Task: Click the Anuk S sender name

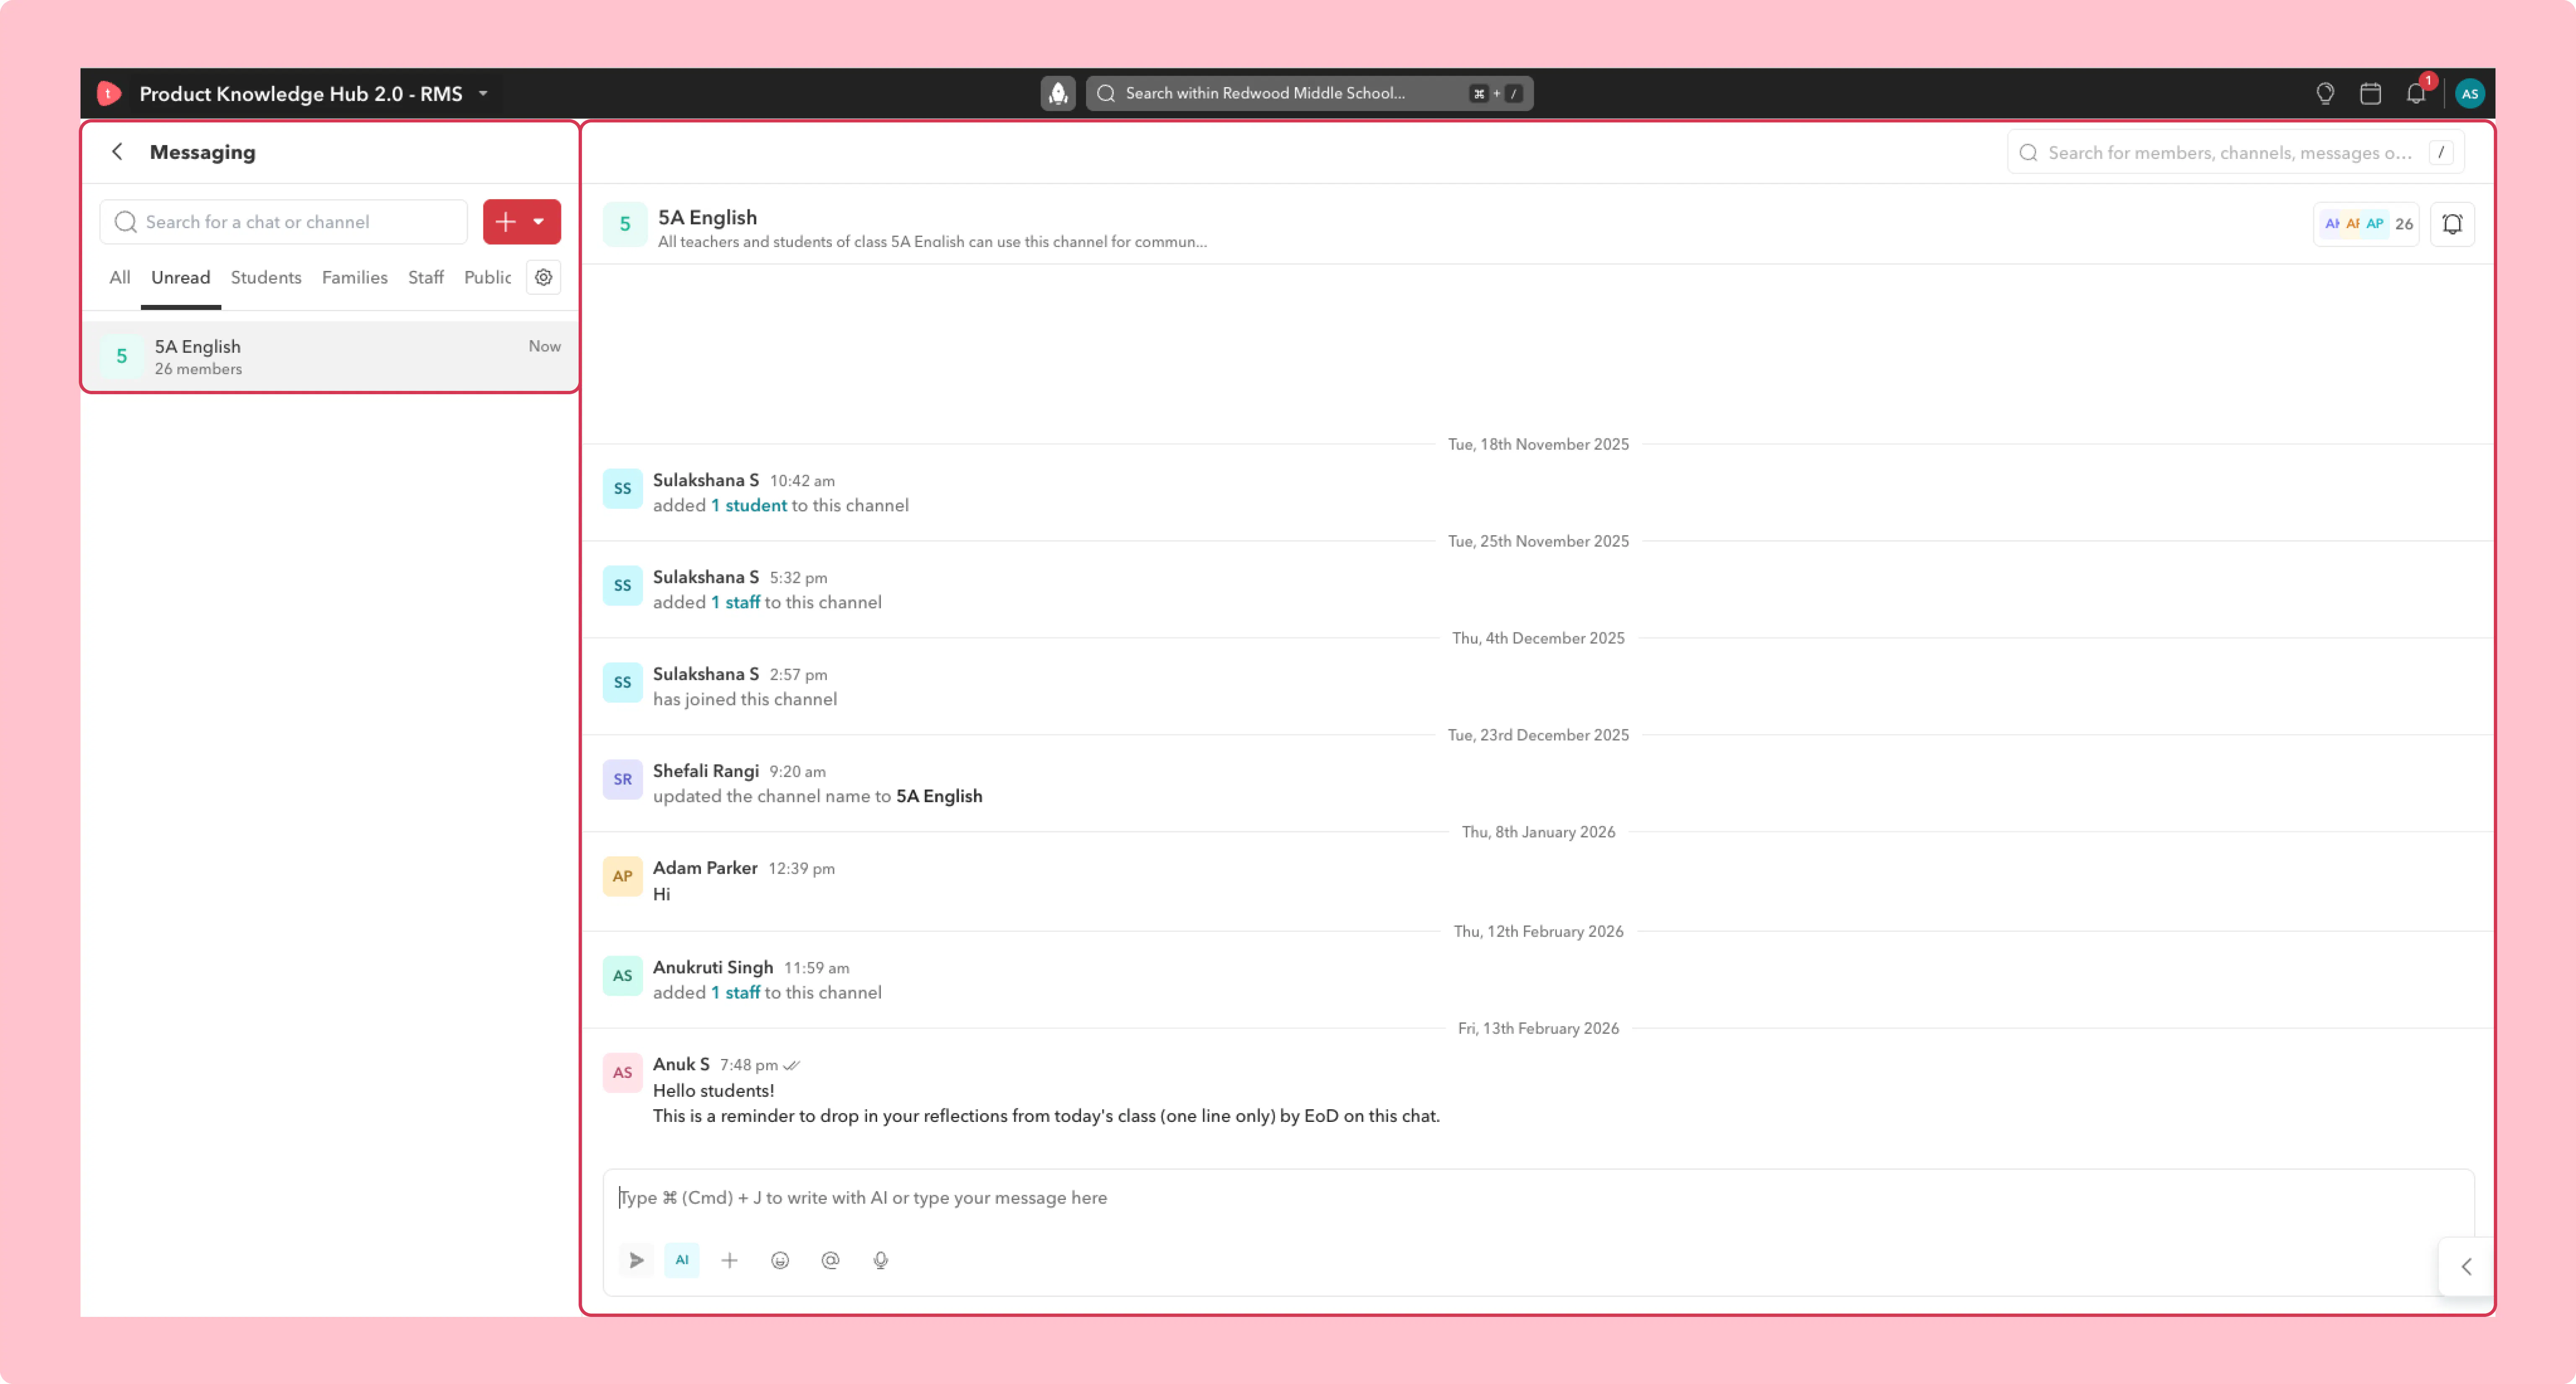Action: (681, 1064)
